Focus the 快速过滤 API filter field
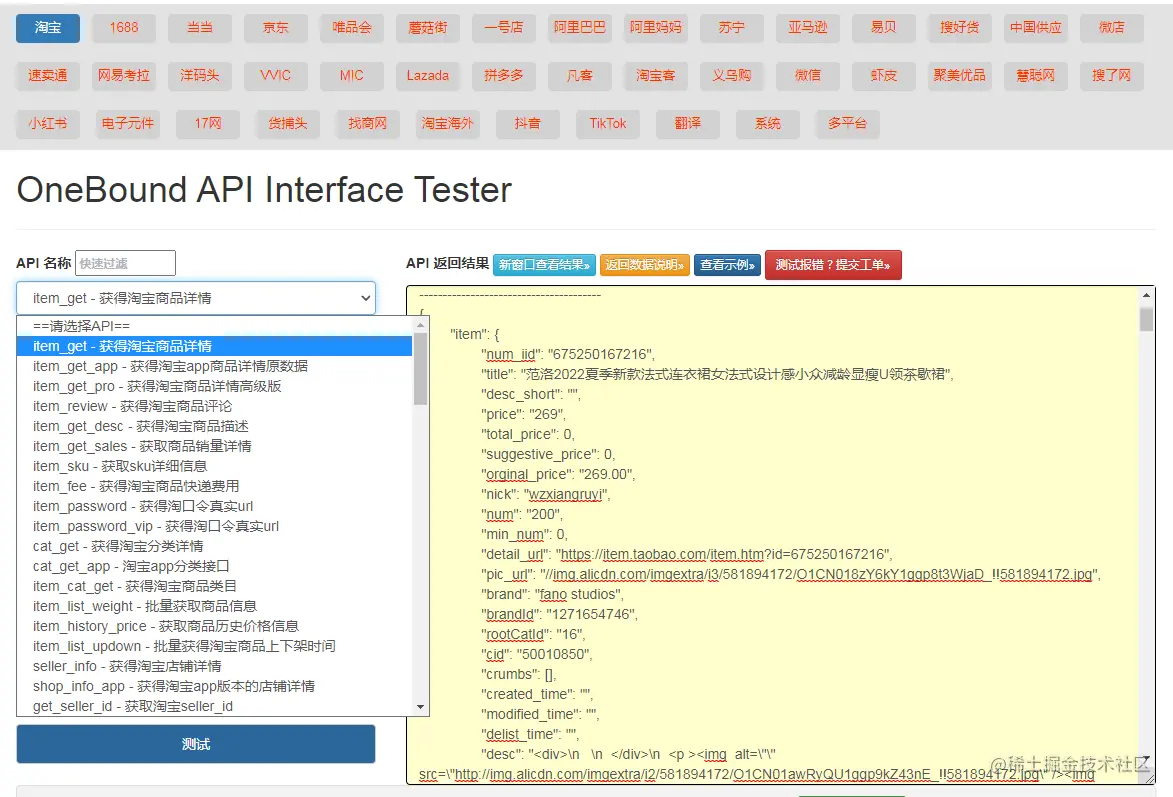This screenshot has width=1173, height=797. 126,263
